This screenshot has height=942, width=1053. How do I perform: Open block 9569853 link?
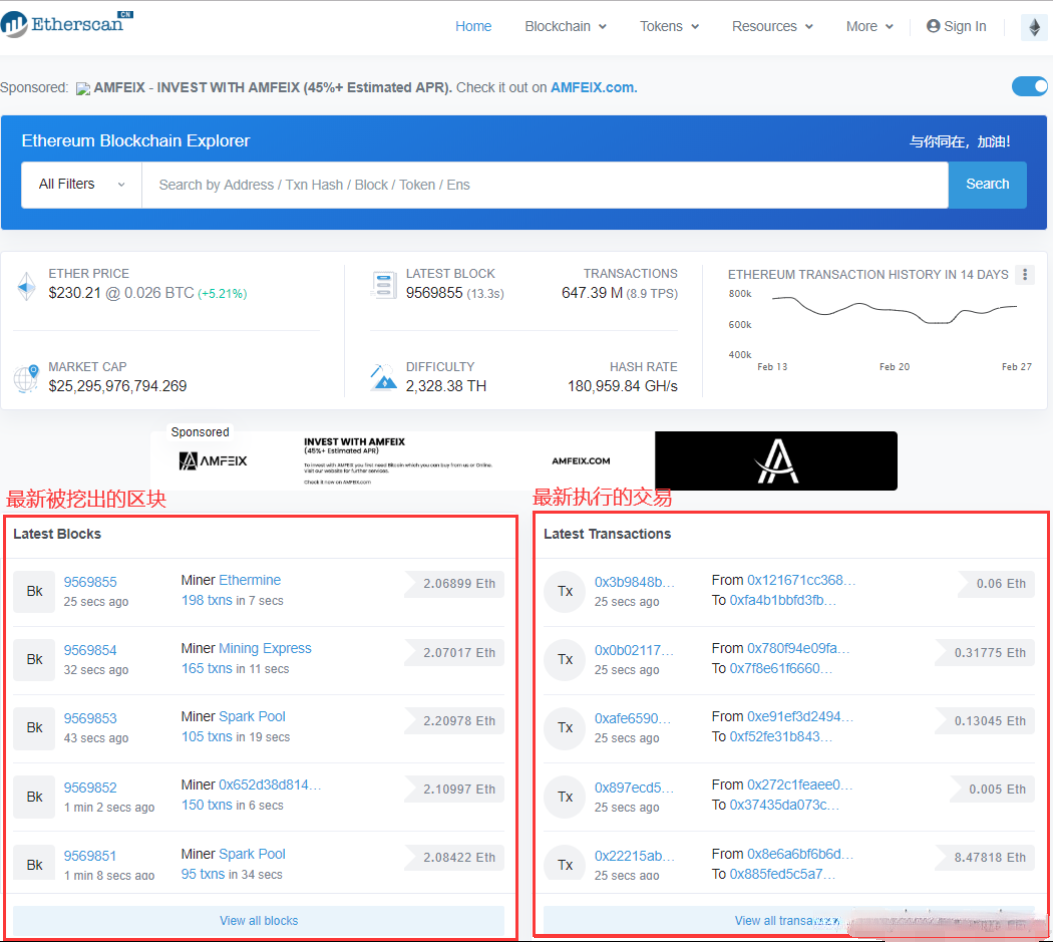[90, 718]
